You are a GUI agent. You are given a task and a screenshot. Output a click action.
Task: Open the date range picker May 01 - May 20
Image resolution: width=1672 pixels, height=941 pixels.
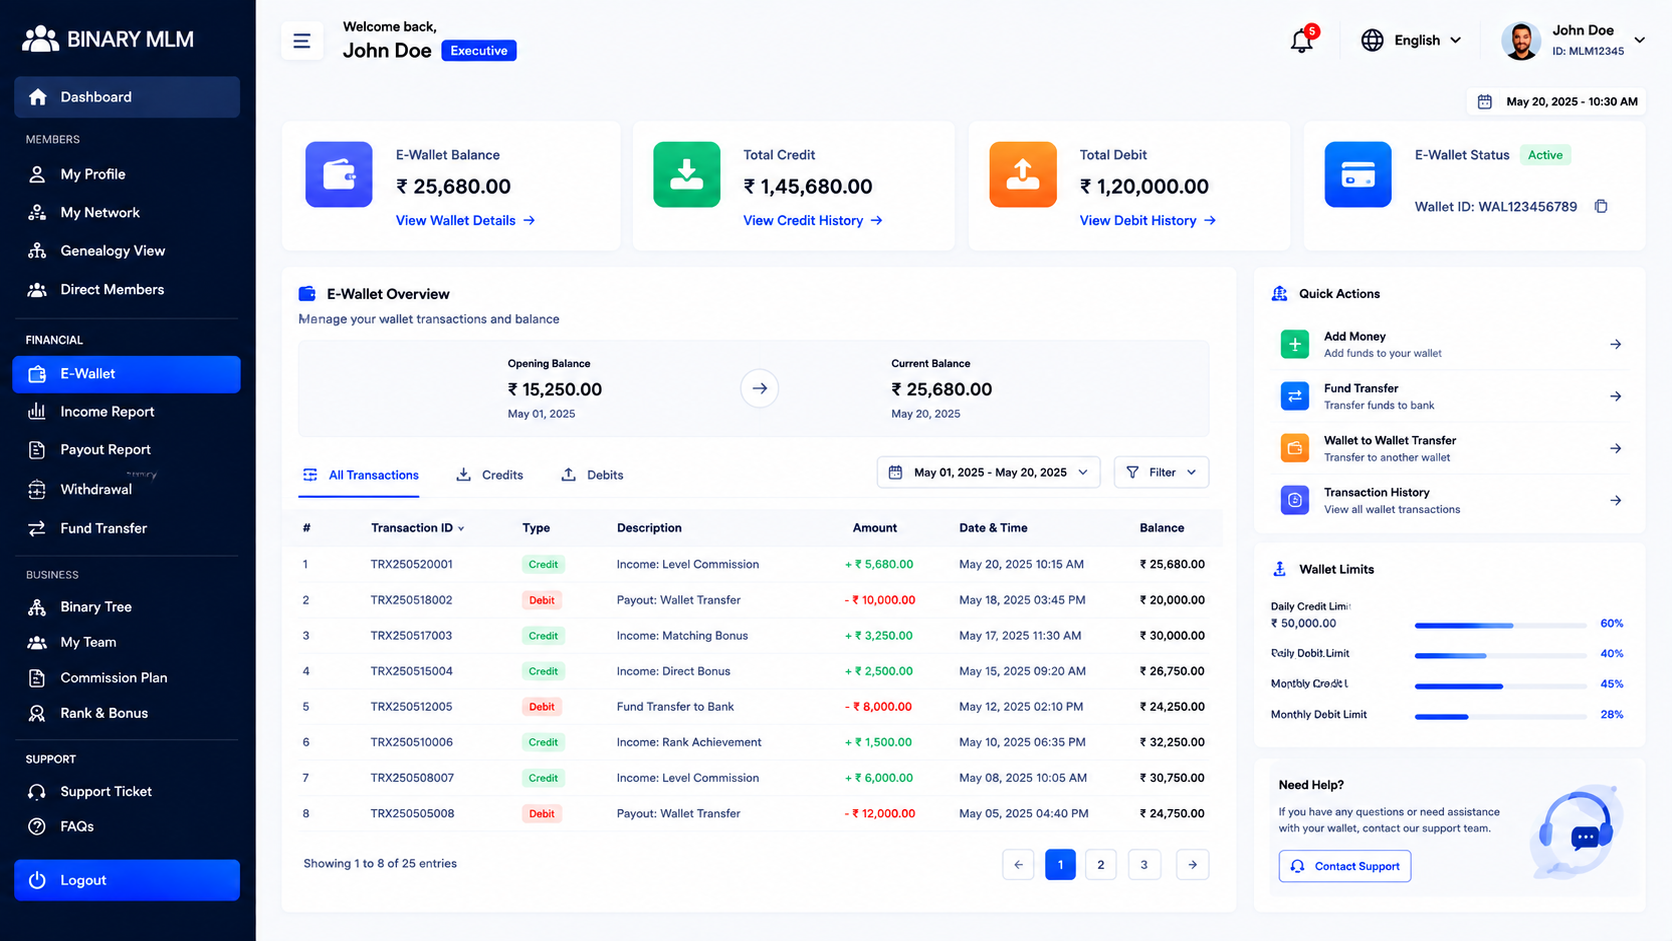pyautogui.click(x=988, y=472)
